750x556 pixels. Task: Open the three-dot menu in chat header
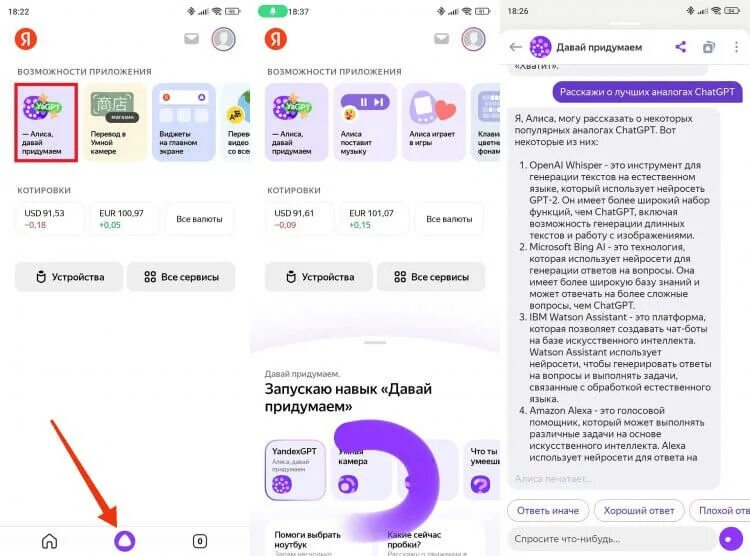coord(736,46)
